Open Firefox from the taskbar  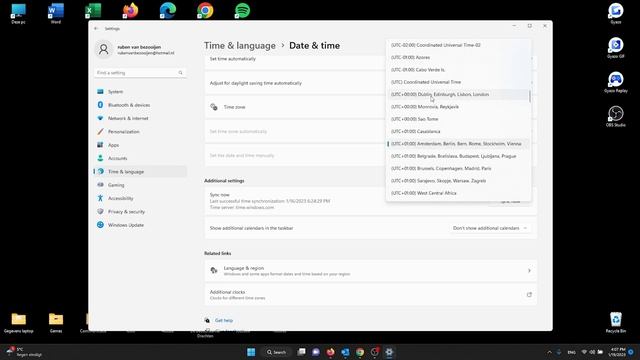(331, 352)
